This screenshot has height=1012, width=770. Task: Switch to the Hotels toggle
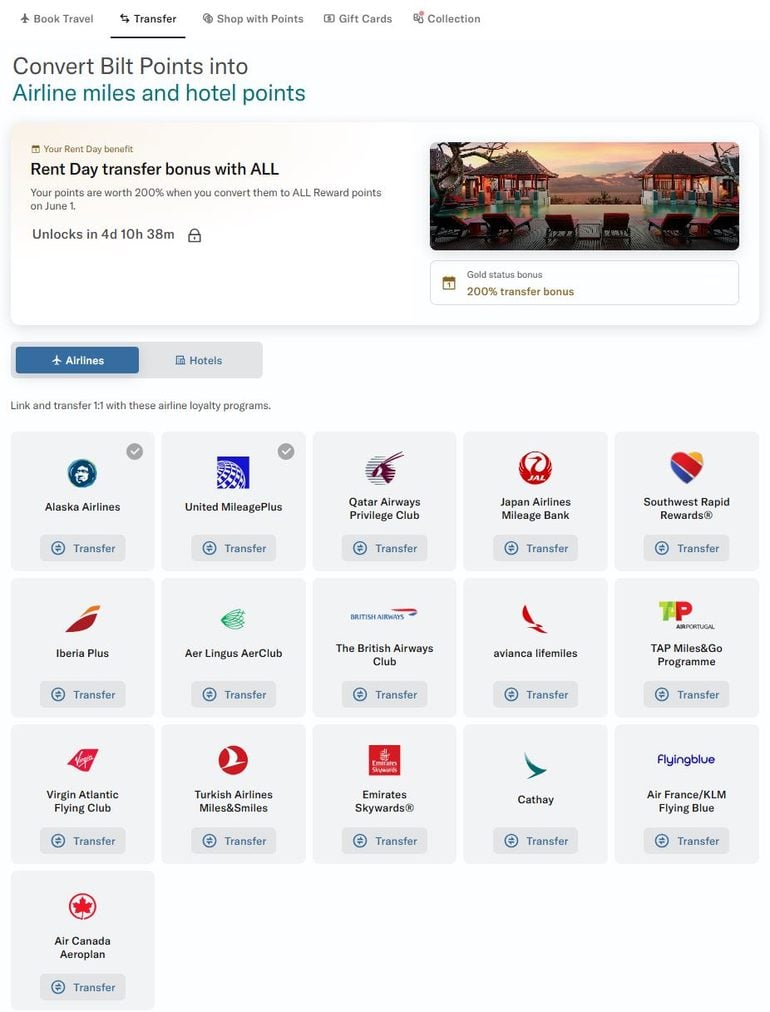click(x=199, y=360)
